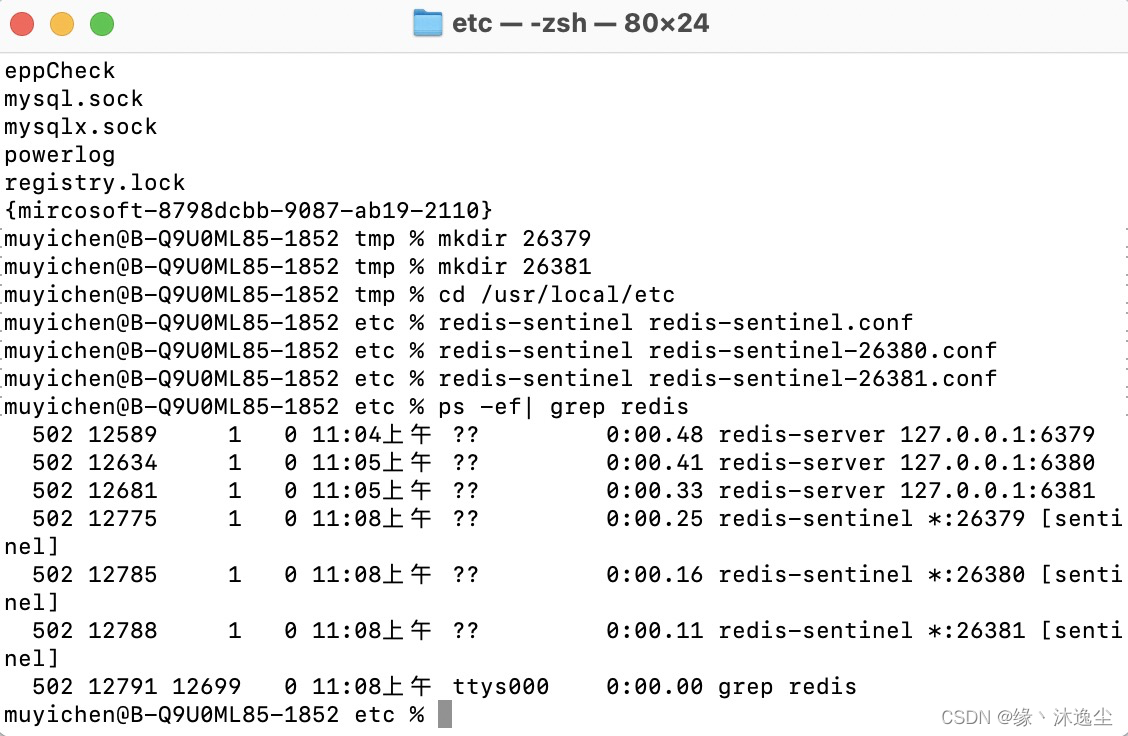Click the 'cd /usr/local/etc' command

(556, 295)
